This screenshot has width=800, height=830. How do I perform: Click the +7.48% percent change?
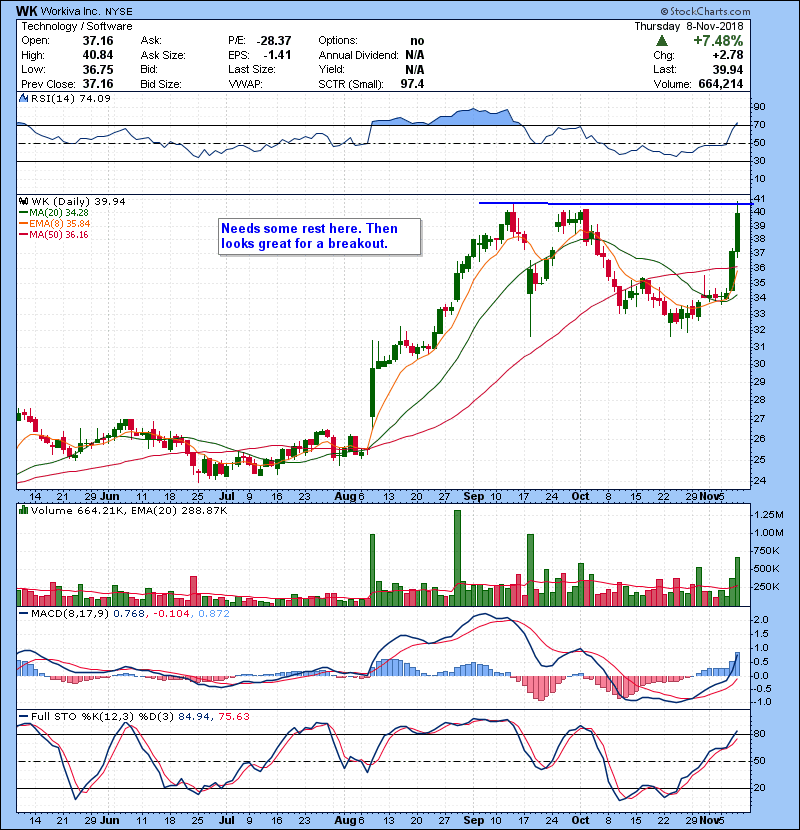coord(718,41)
